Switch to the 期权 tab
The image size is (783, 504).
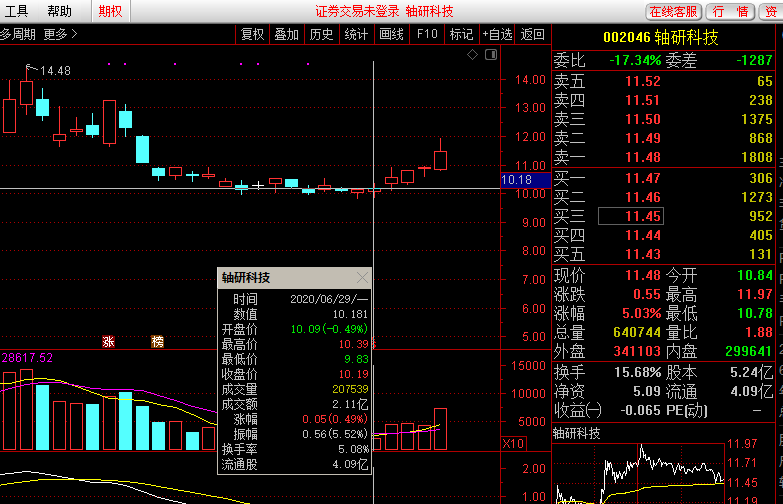(x=110, y=11)
